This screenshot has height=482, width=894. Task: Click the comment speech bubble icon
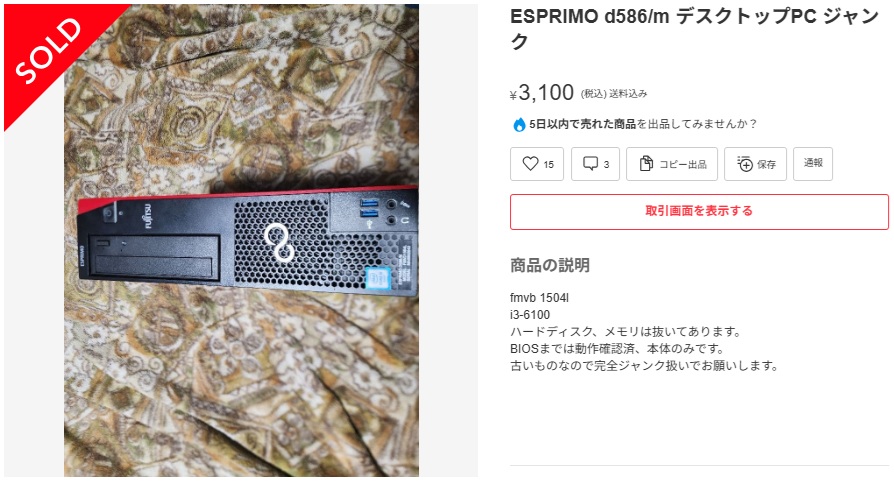590,164
